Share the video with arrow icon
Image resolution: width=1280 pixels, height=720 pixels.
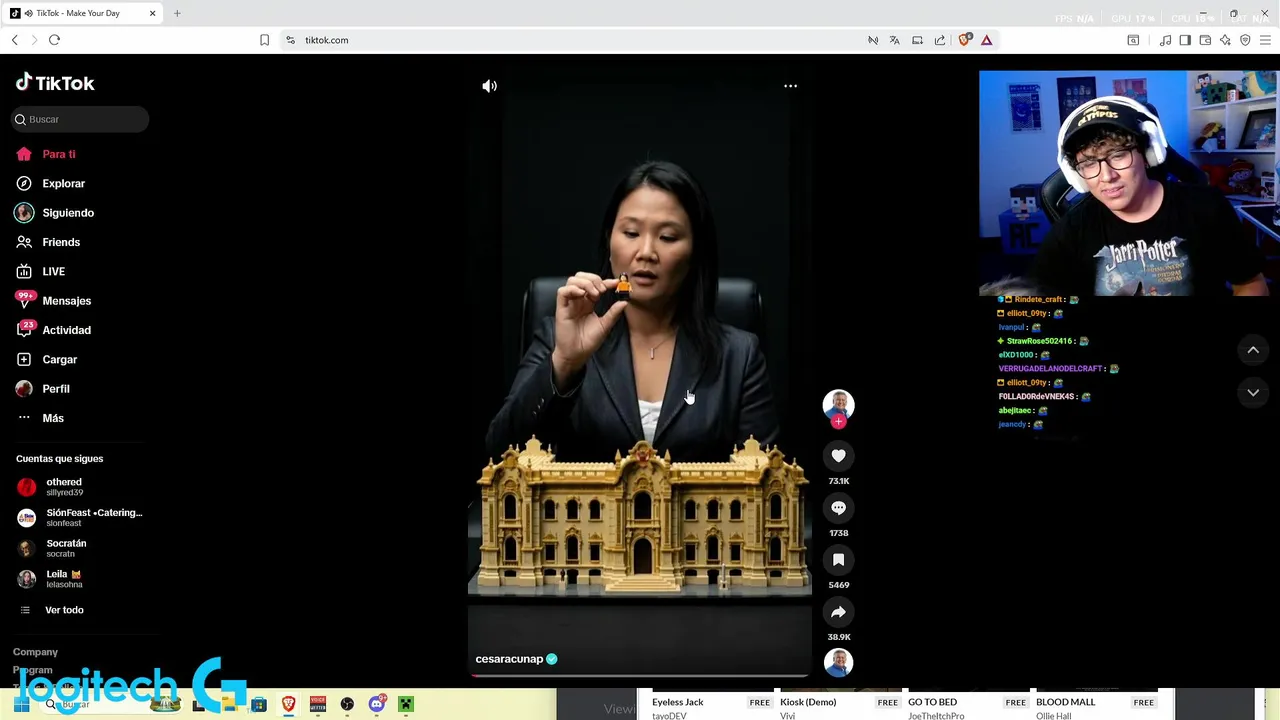[x=838, y=612]
